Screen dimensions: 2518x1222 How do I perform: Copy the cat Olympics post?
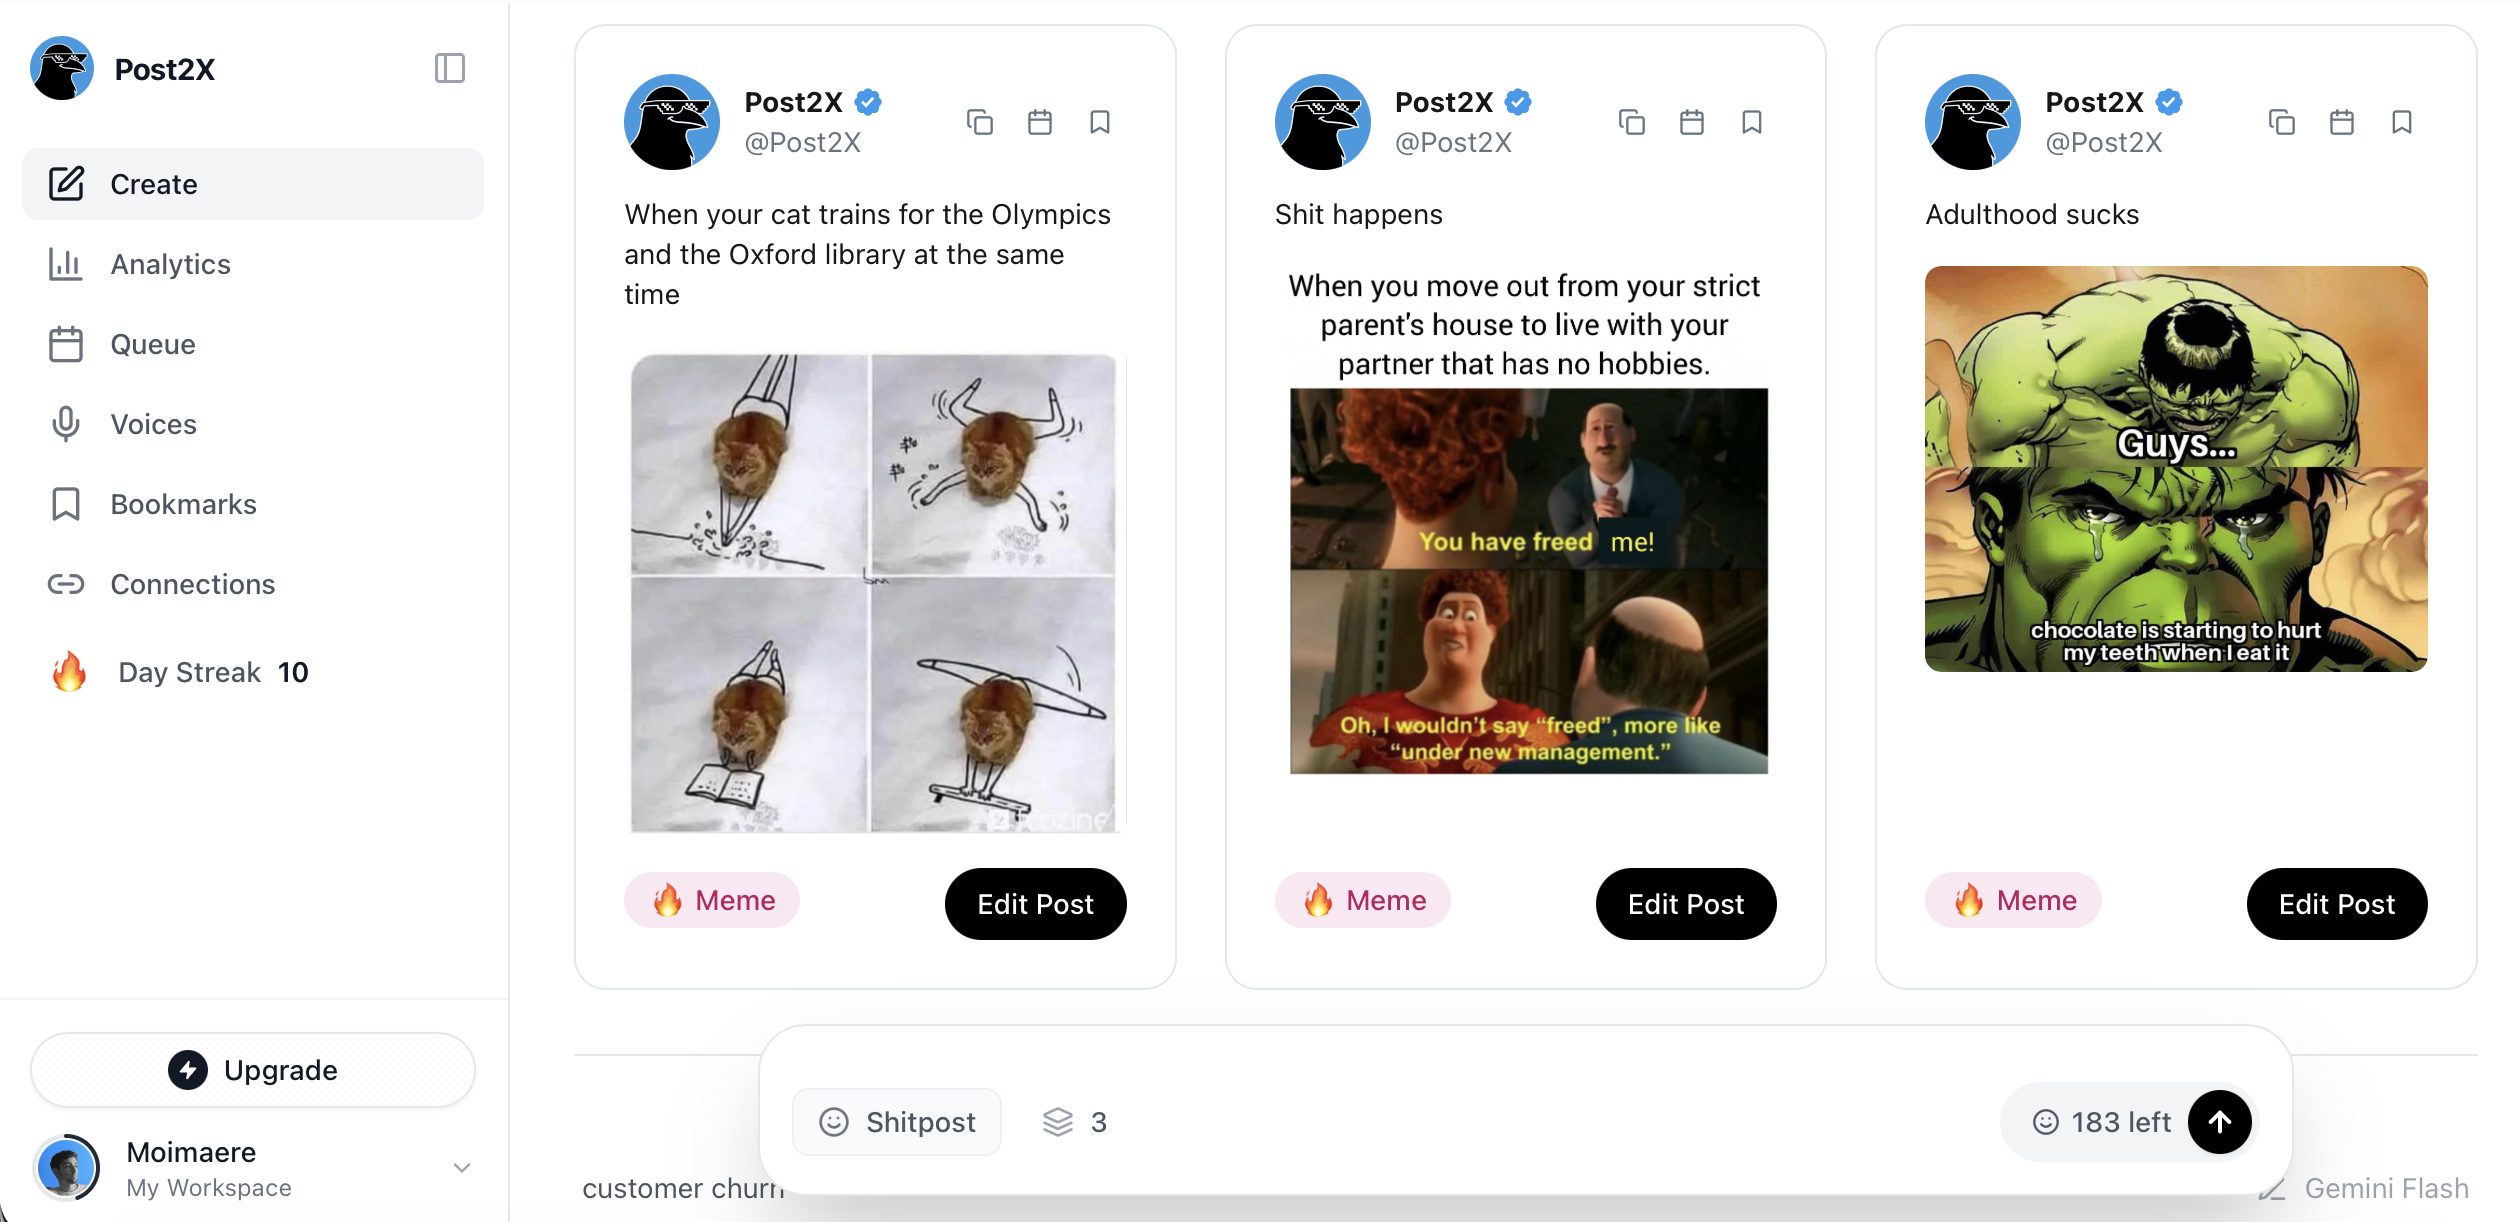[979, 121]
